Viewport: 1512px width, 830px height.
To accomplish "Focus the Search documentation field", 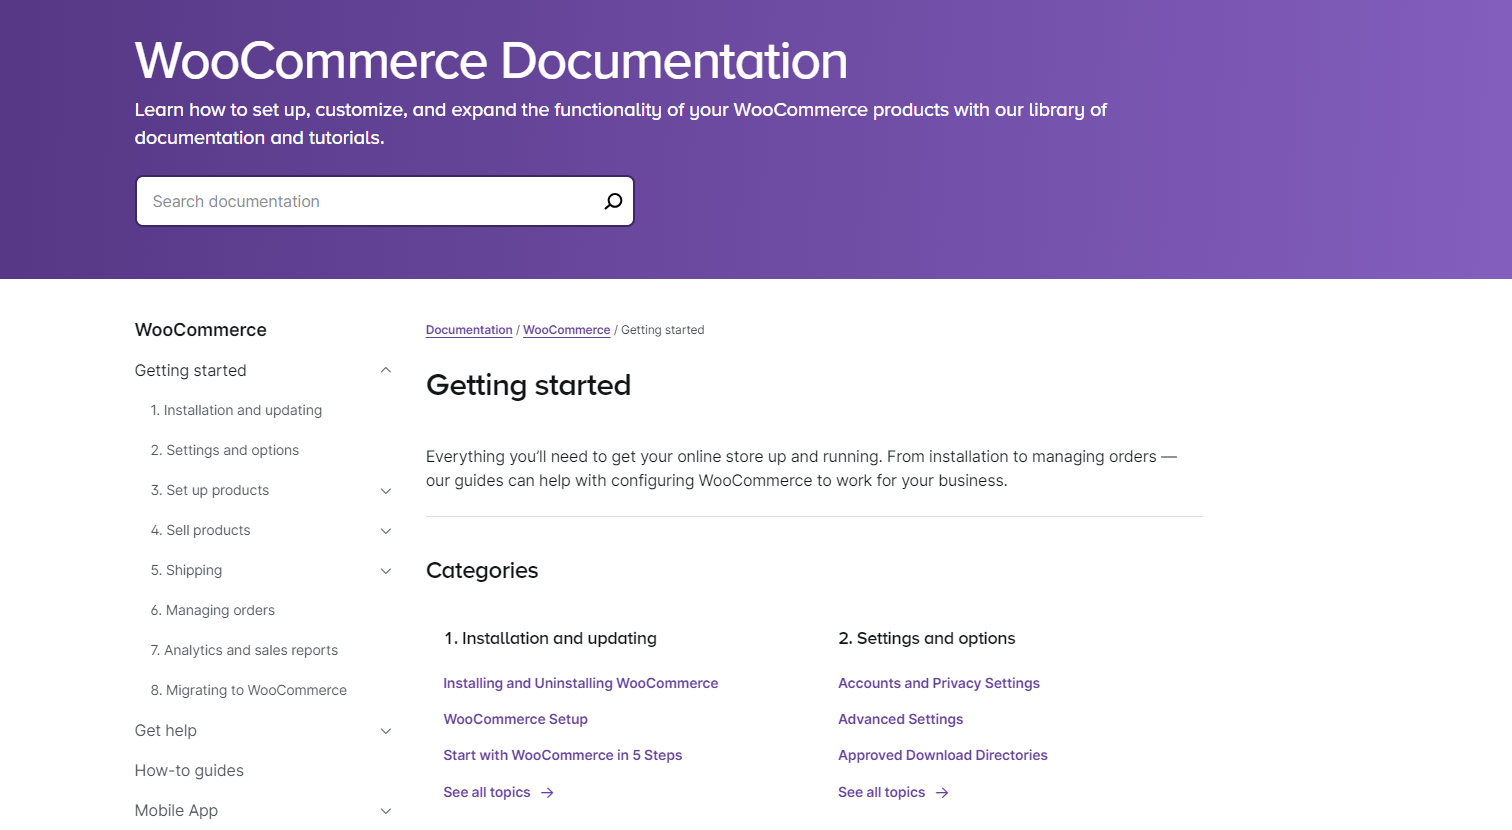I will (385, 201).
